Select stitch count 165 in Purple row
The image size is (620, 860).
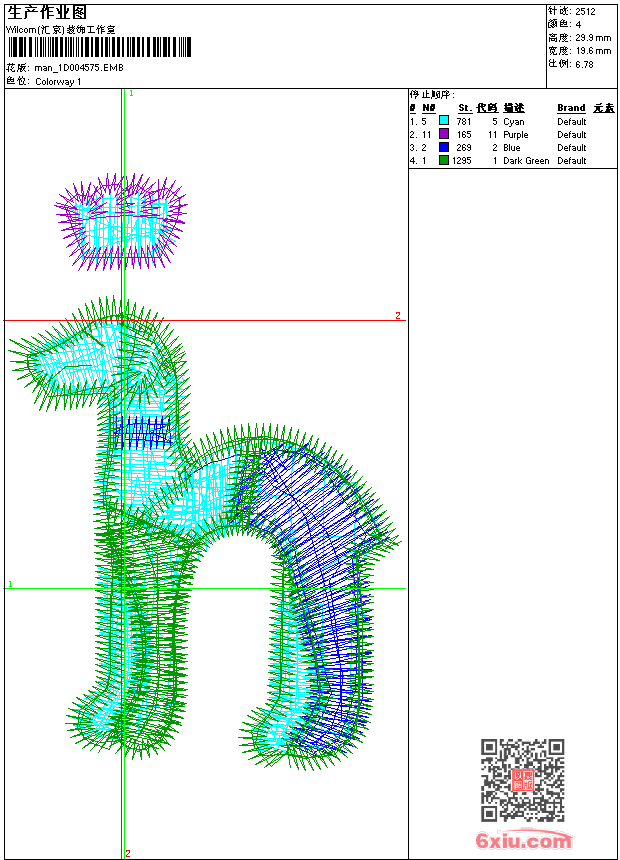(464, 135)
